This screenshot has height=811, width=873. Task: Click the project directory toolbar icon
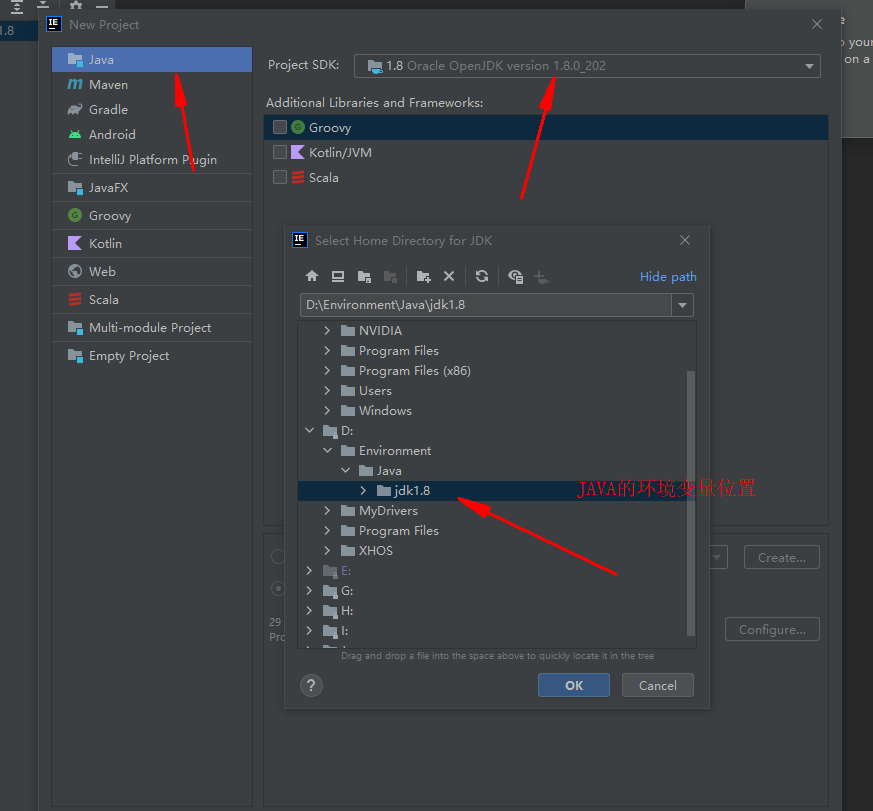tap(365, 276)
